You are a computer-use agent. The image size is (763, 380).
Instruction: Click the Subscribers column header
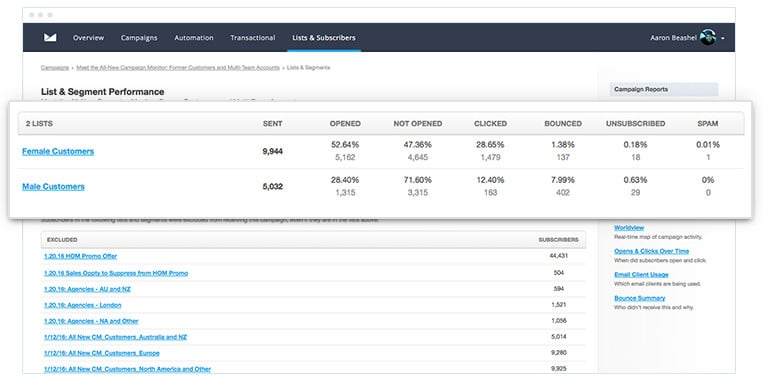pos(559,240)
